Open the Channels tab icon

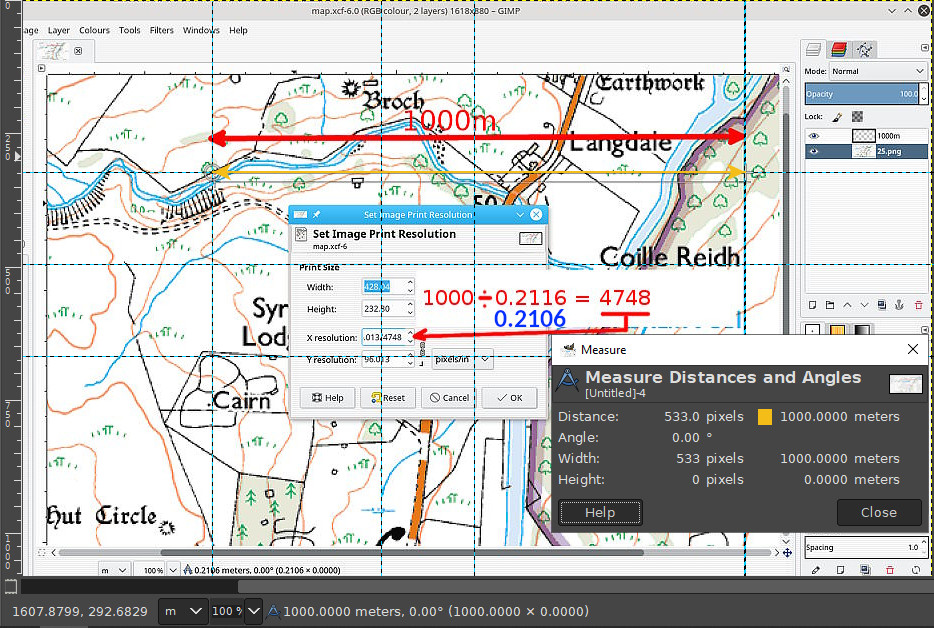tap(839, 49)
